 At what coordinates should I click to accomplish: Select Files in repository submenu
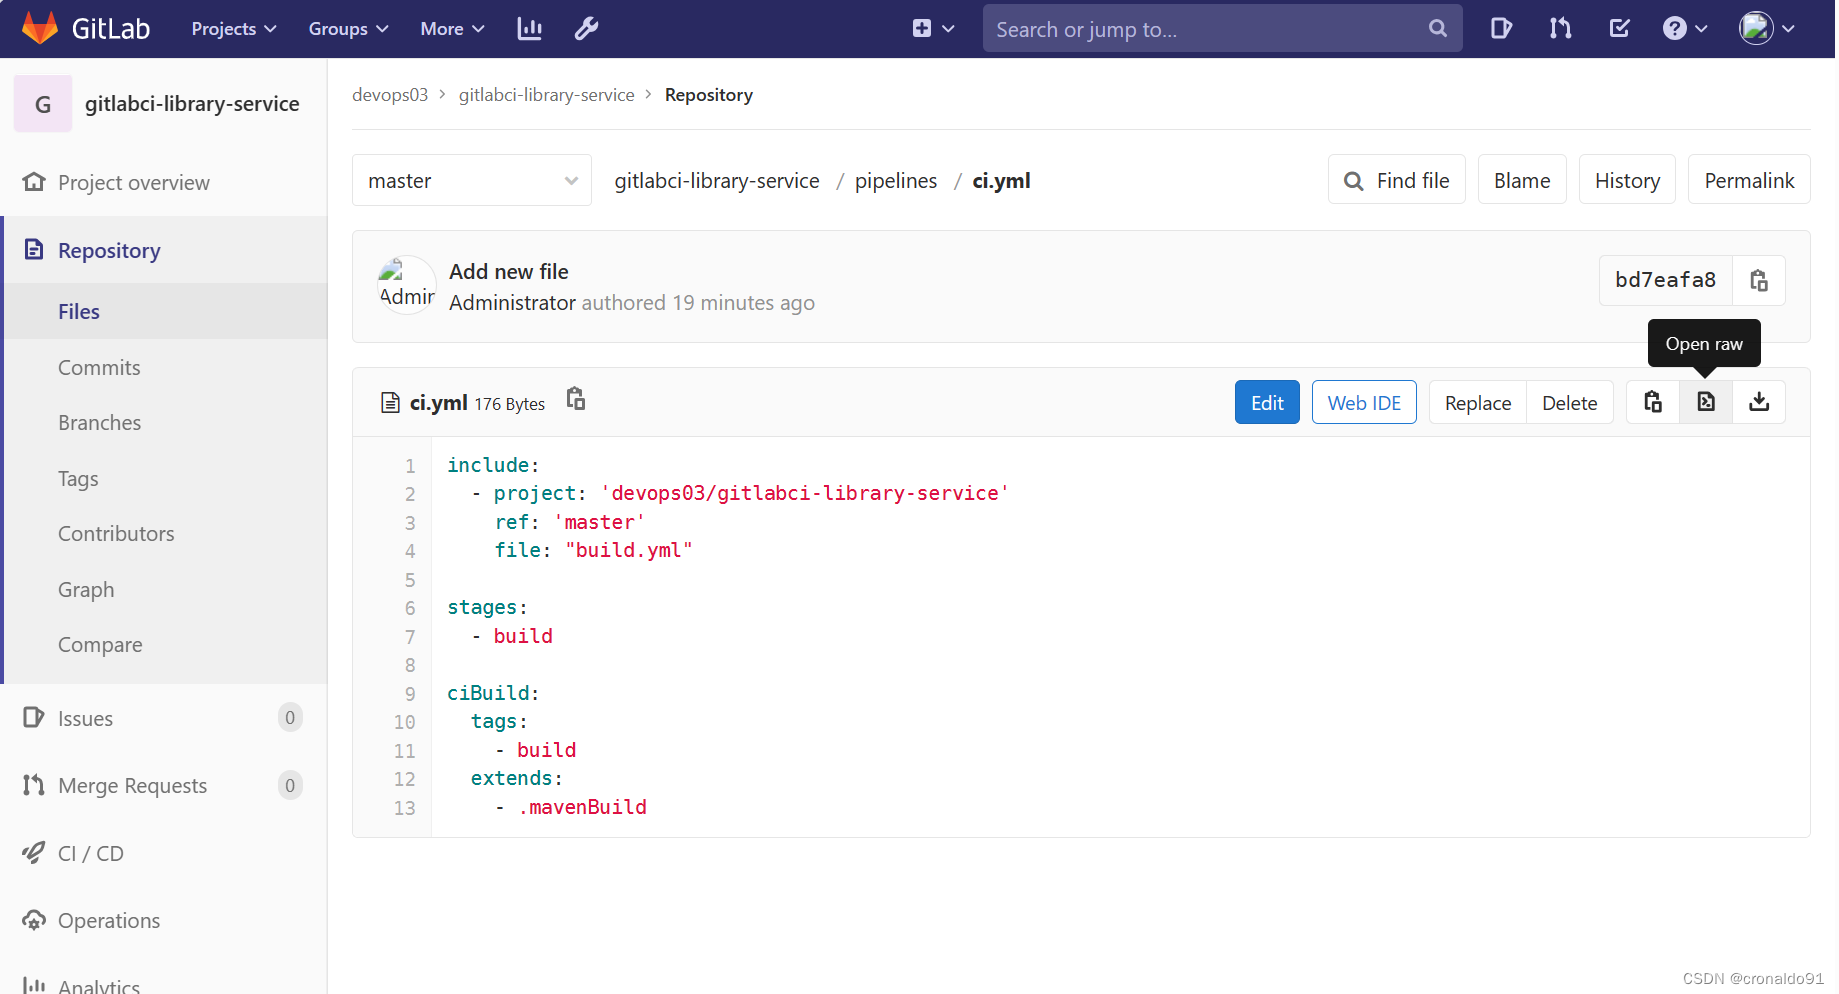pyautogui.click(x=164, y=311)
